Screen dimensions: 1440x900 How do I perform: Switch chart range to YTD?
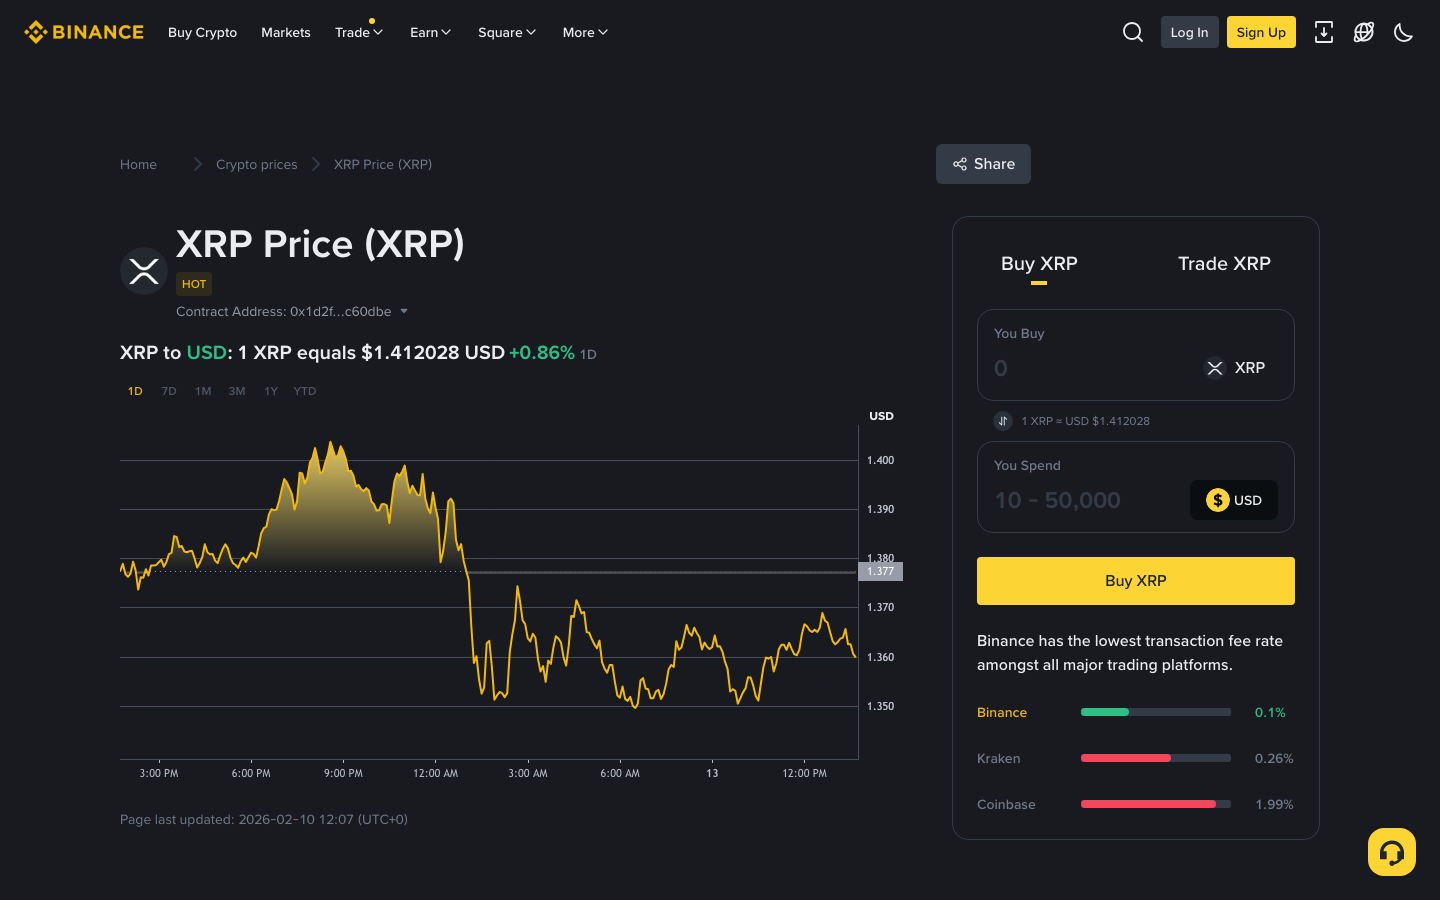(304, 391)
